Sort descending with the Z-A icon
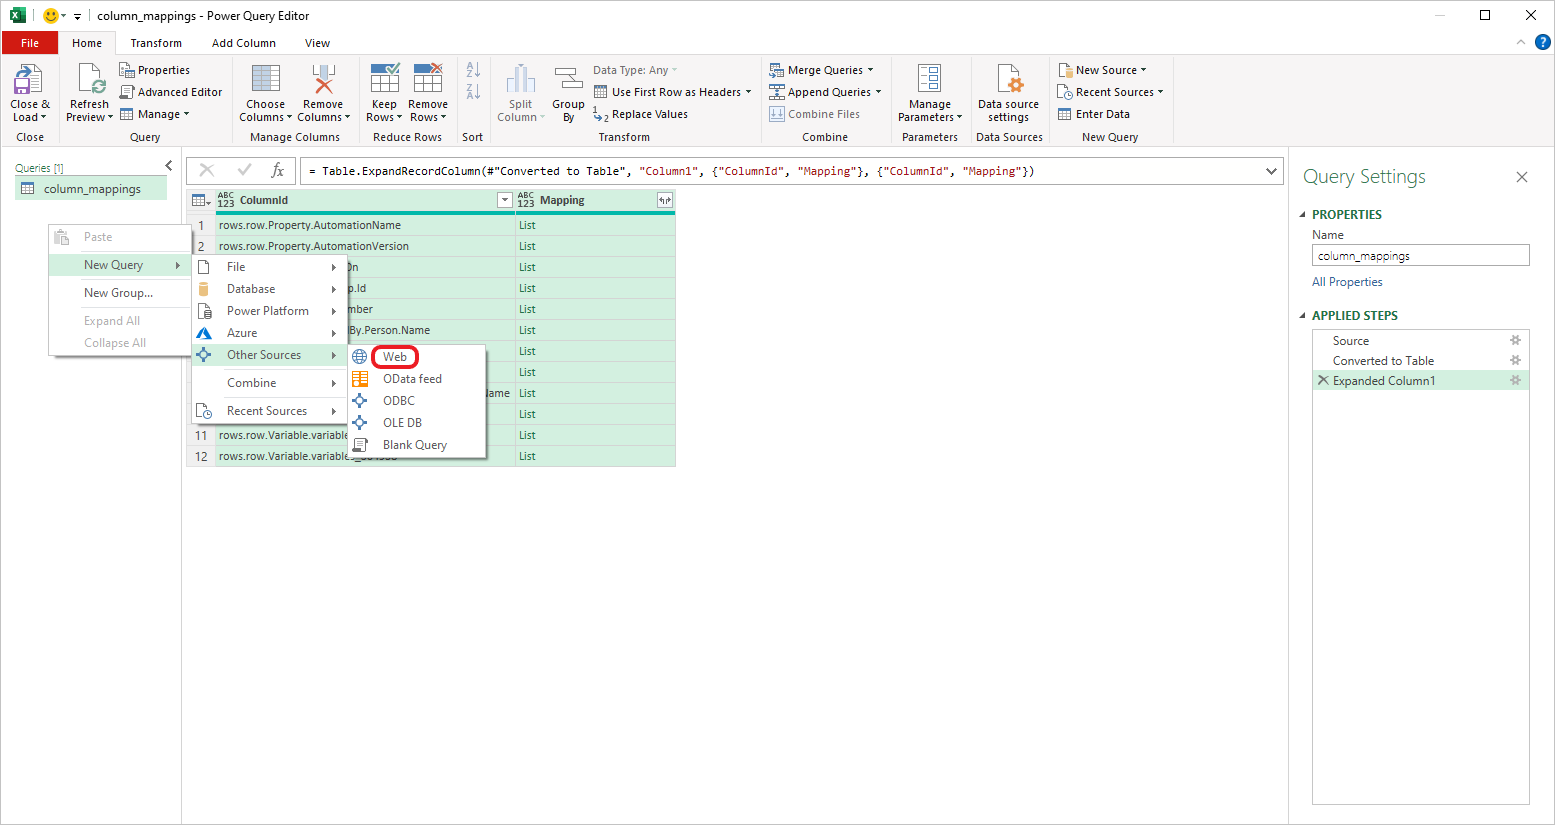This screenshot has width=1555, height=825. pyautogui.click(x=473, y=92)
